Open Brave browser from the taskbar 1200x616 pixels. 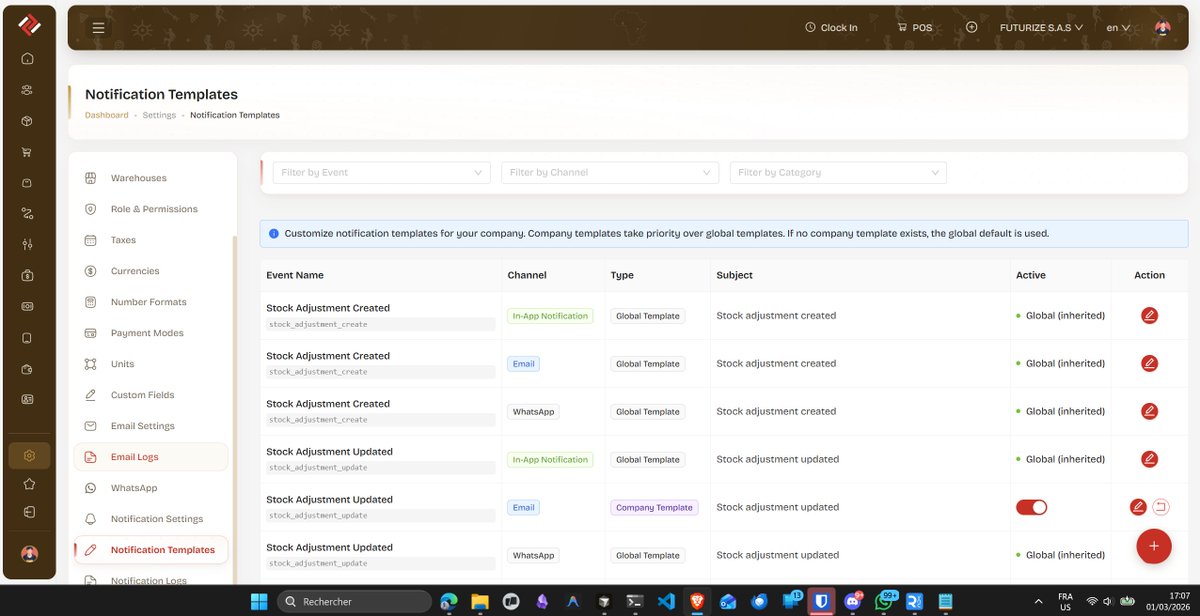coord(697,601)
